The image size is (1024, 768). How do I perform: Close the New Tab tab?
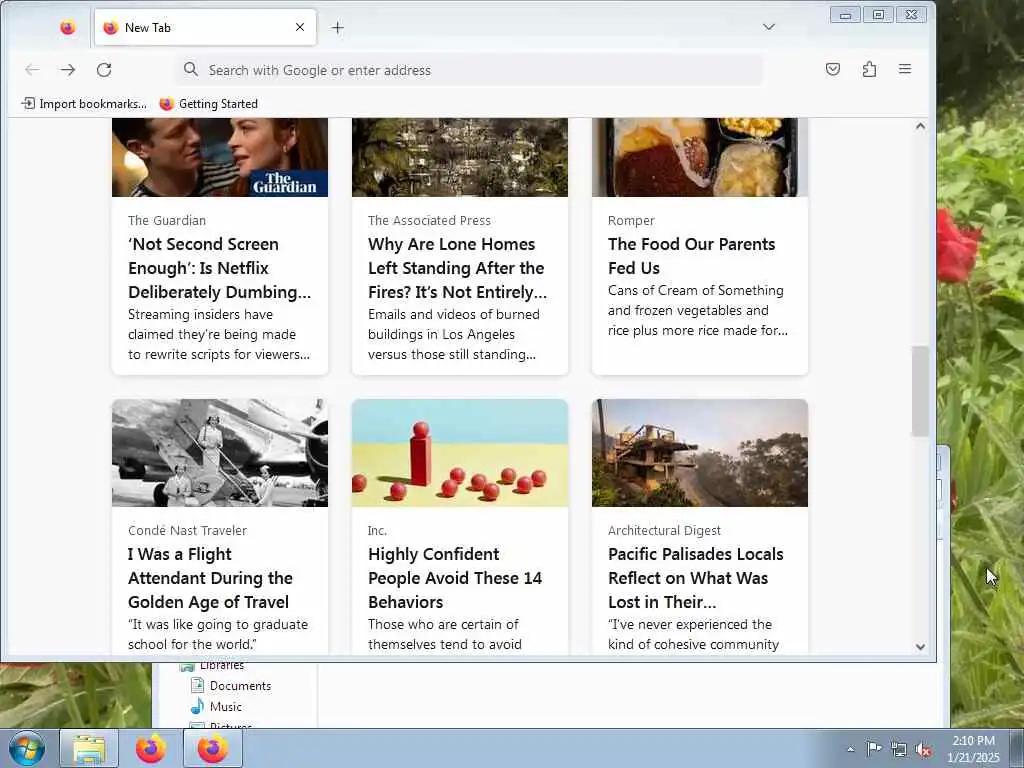300,27
